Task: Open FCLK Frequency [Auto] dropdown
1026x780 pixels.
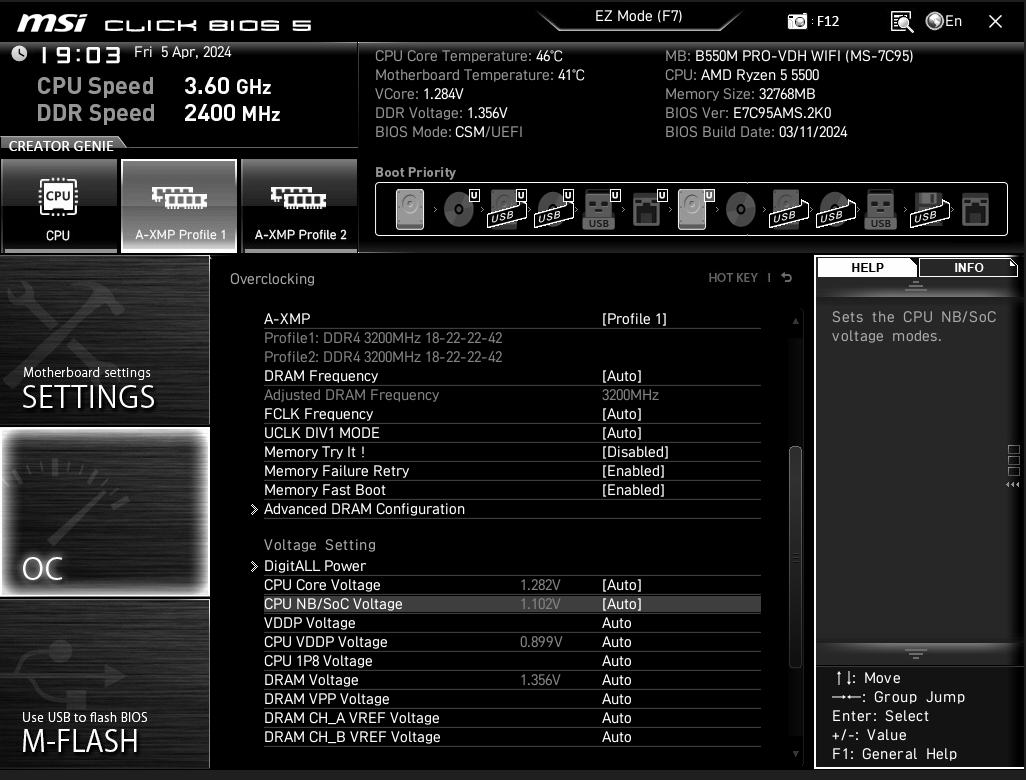Action: click(x=622, y=414)
